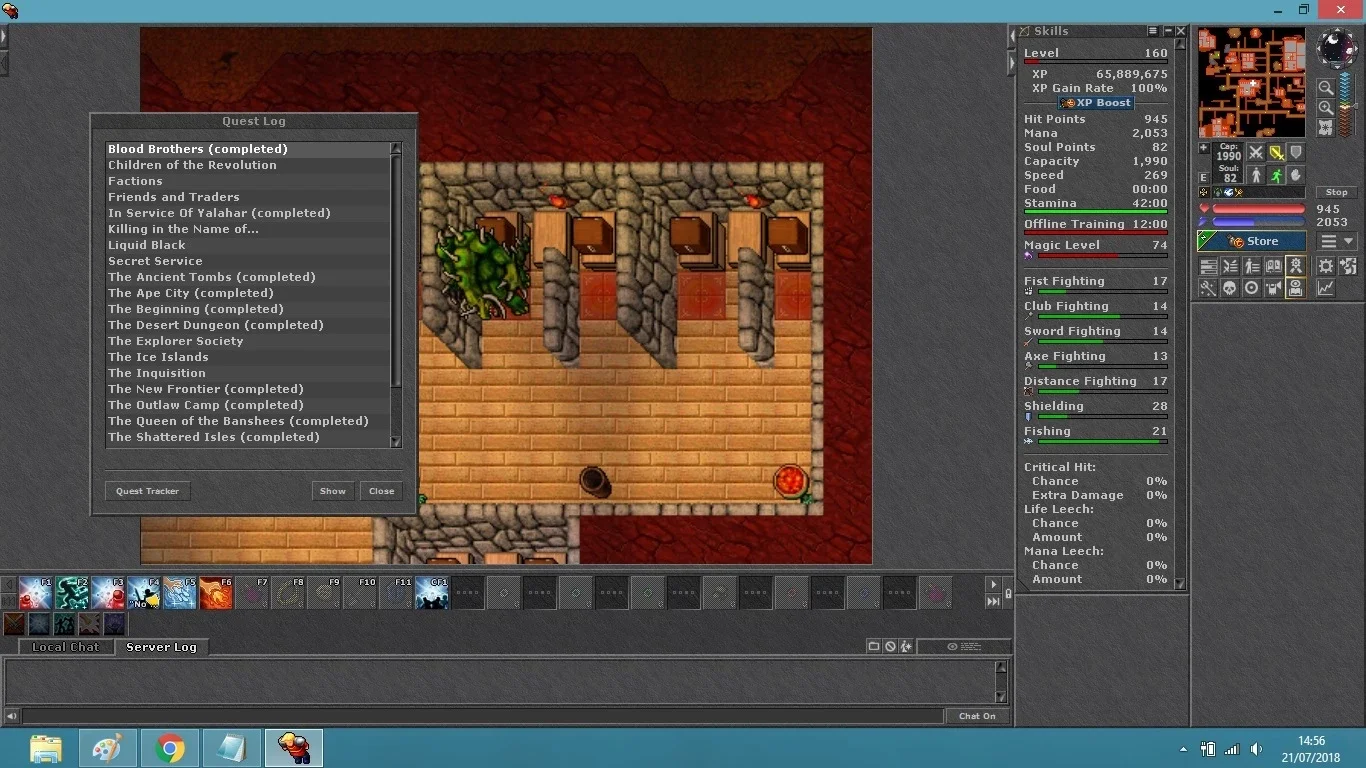Click the minimap compass rose
Screen dimensions: 1366x768
[x=1337, y=48]
